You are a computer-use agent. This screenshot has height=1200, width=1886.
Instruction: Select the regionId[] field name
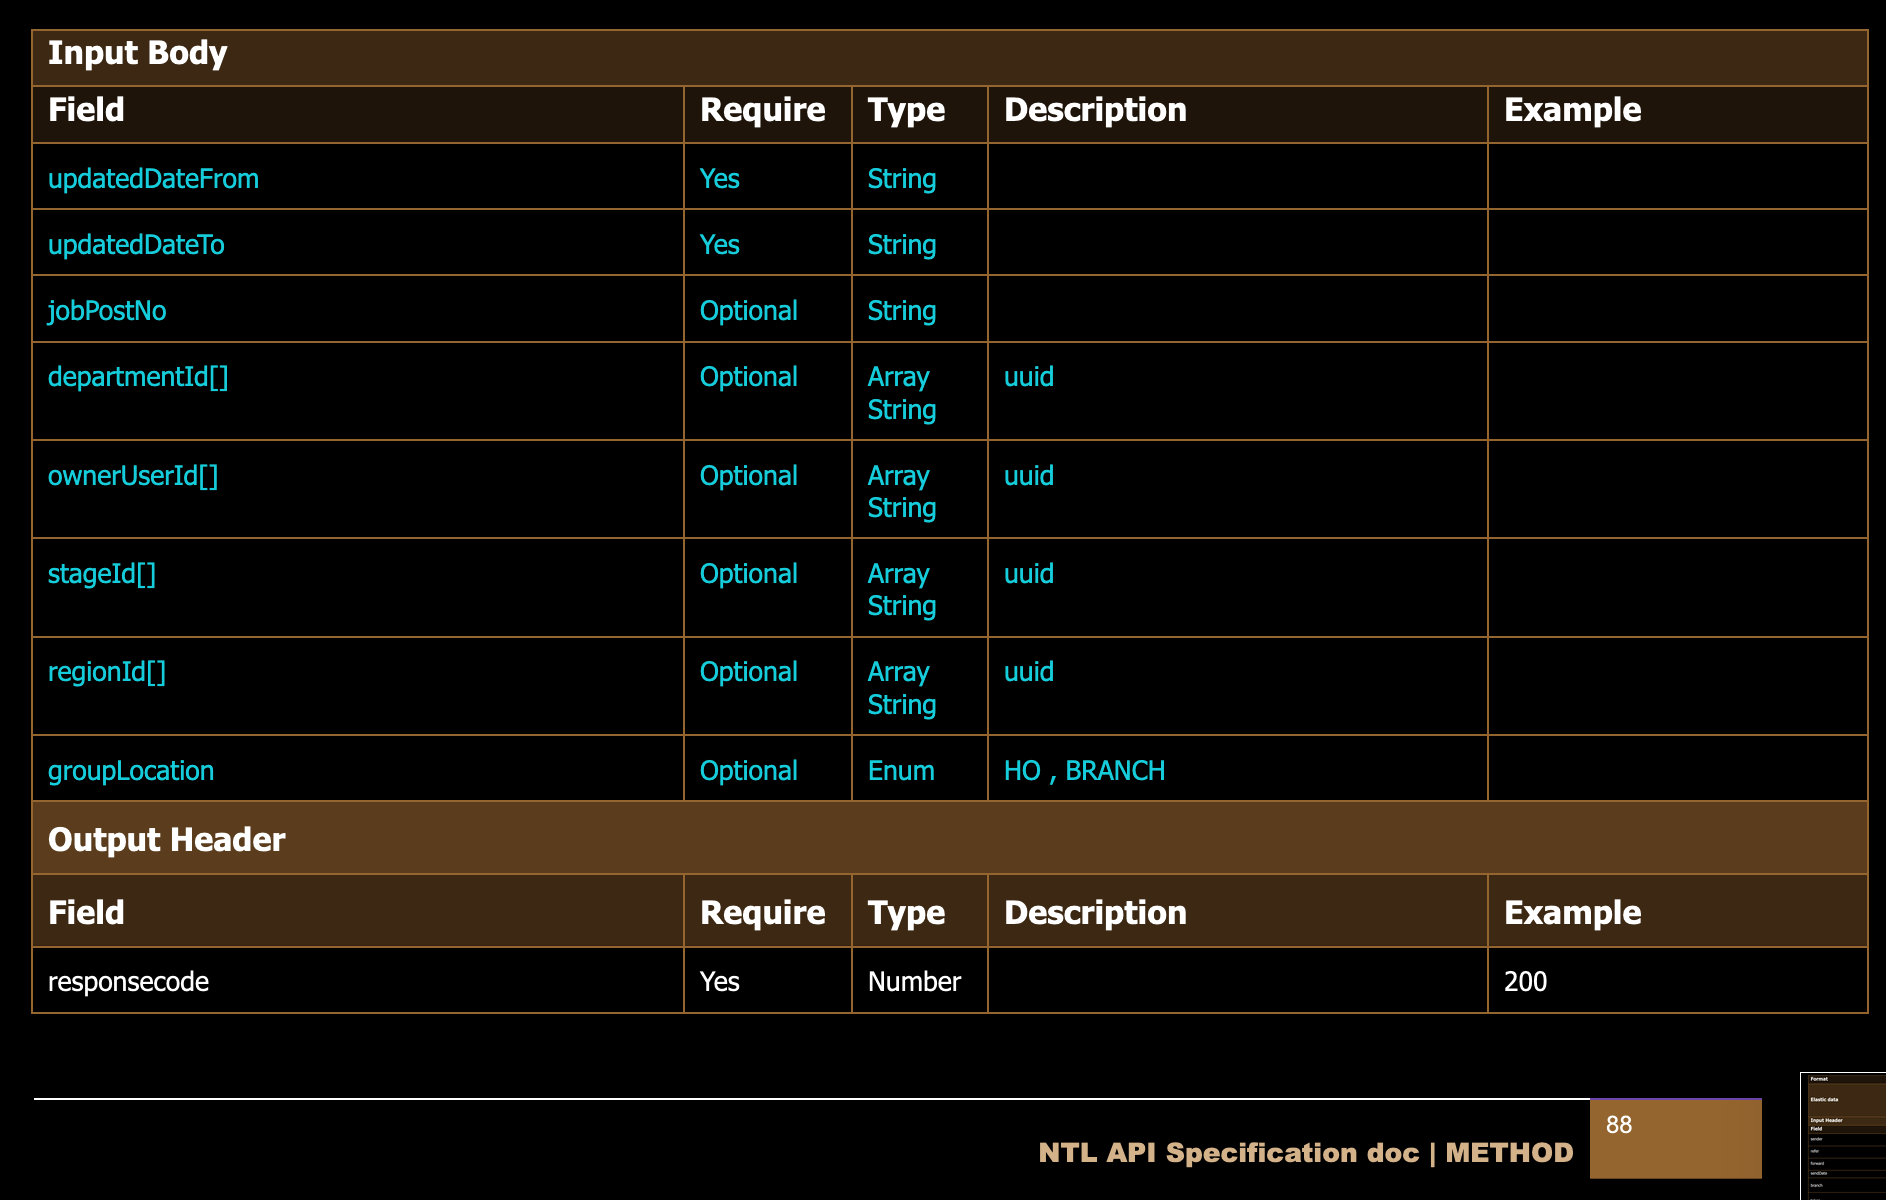pos(107,672)
